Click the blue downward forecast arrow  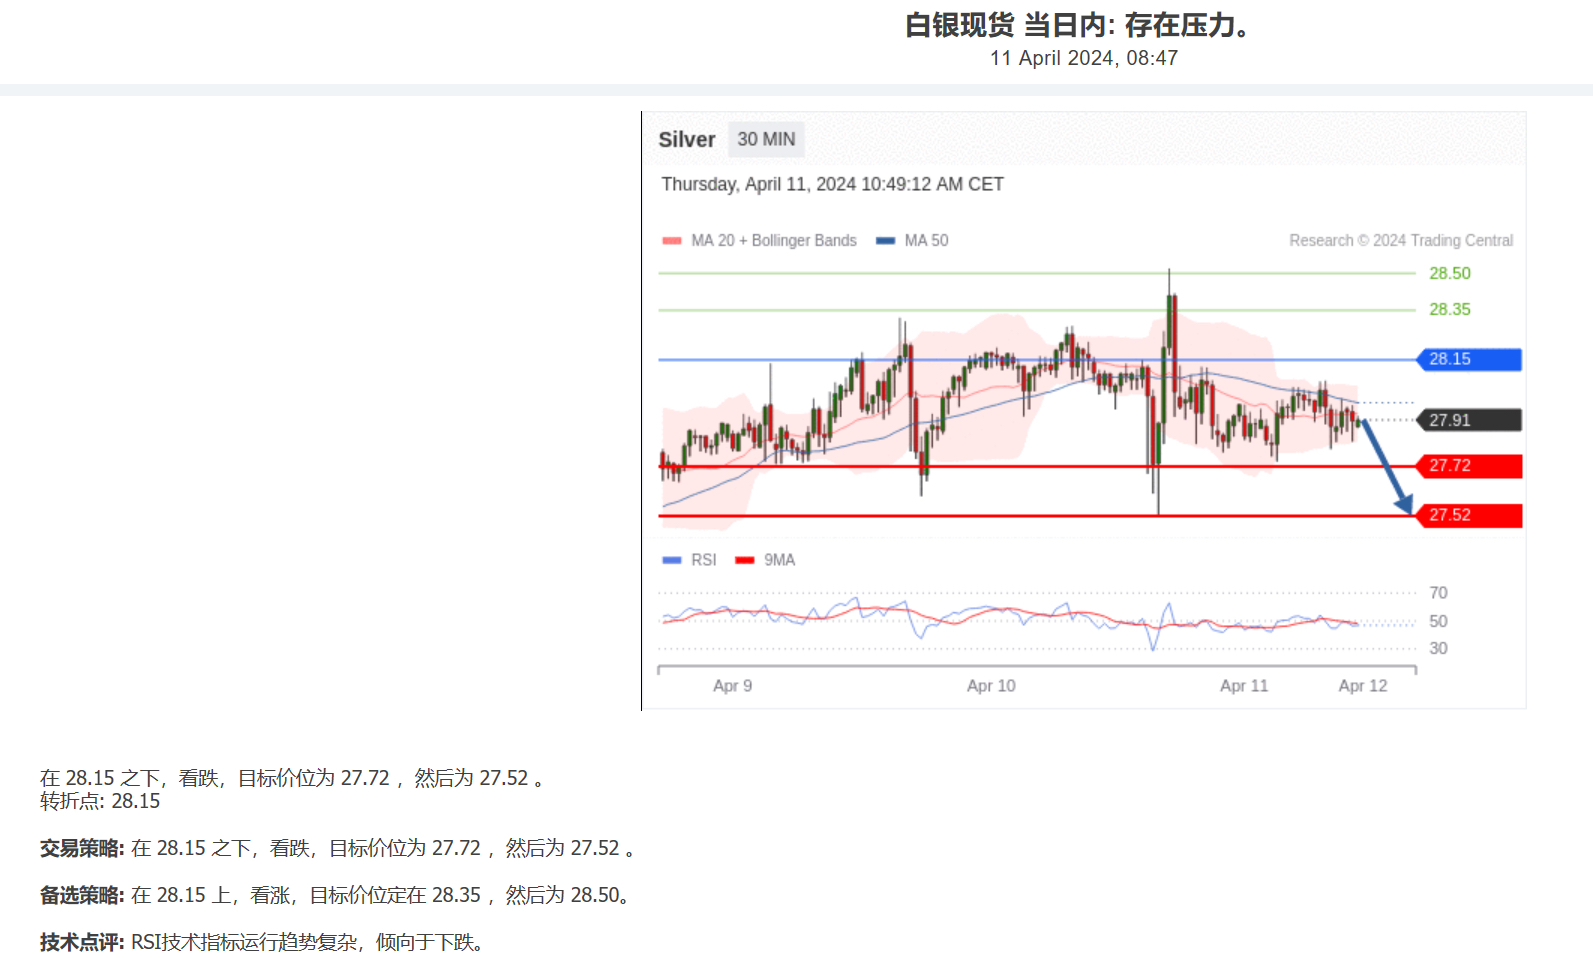pos(1388,468)
